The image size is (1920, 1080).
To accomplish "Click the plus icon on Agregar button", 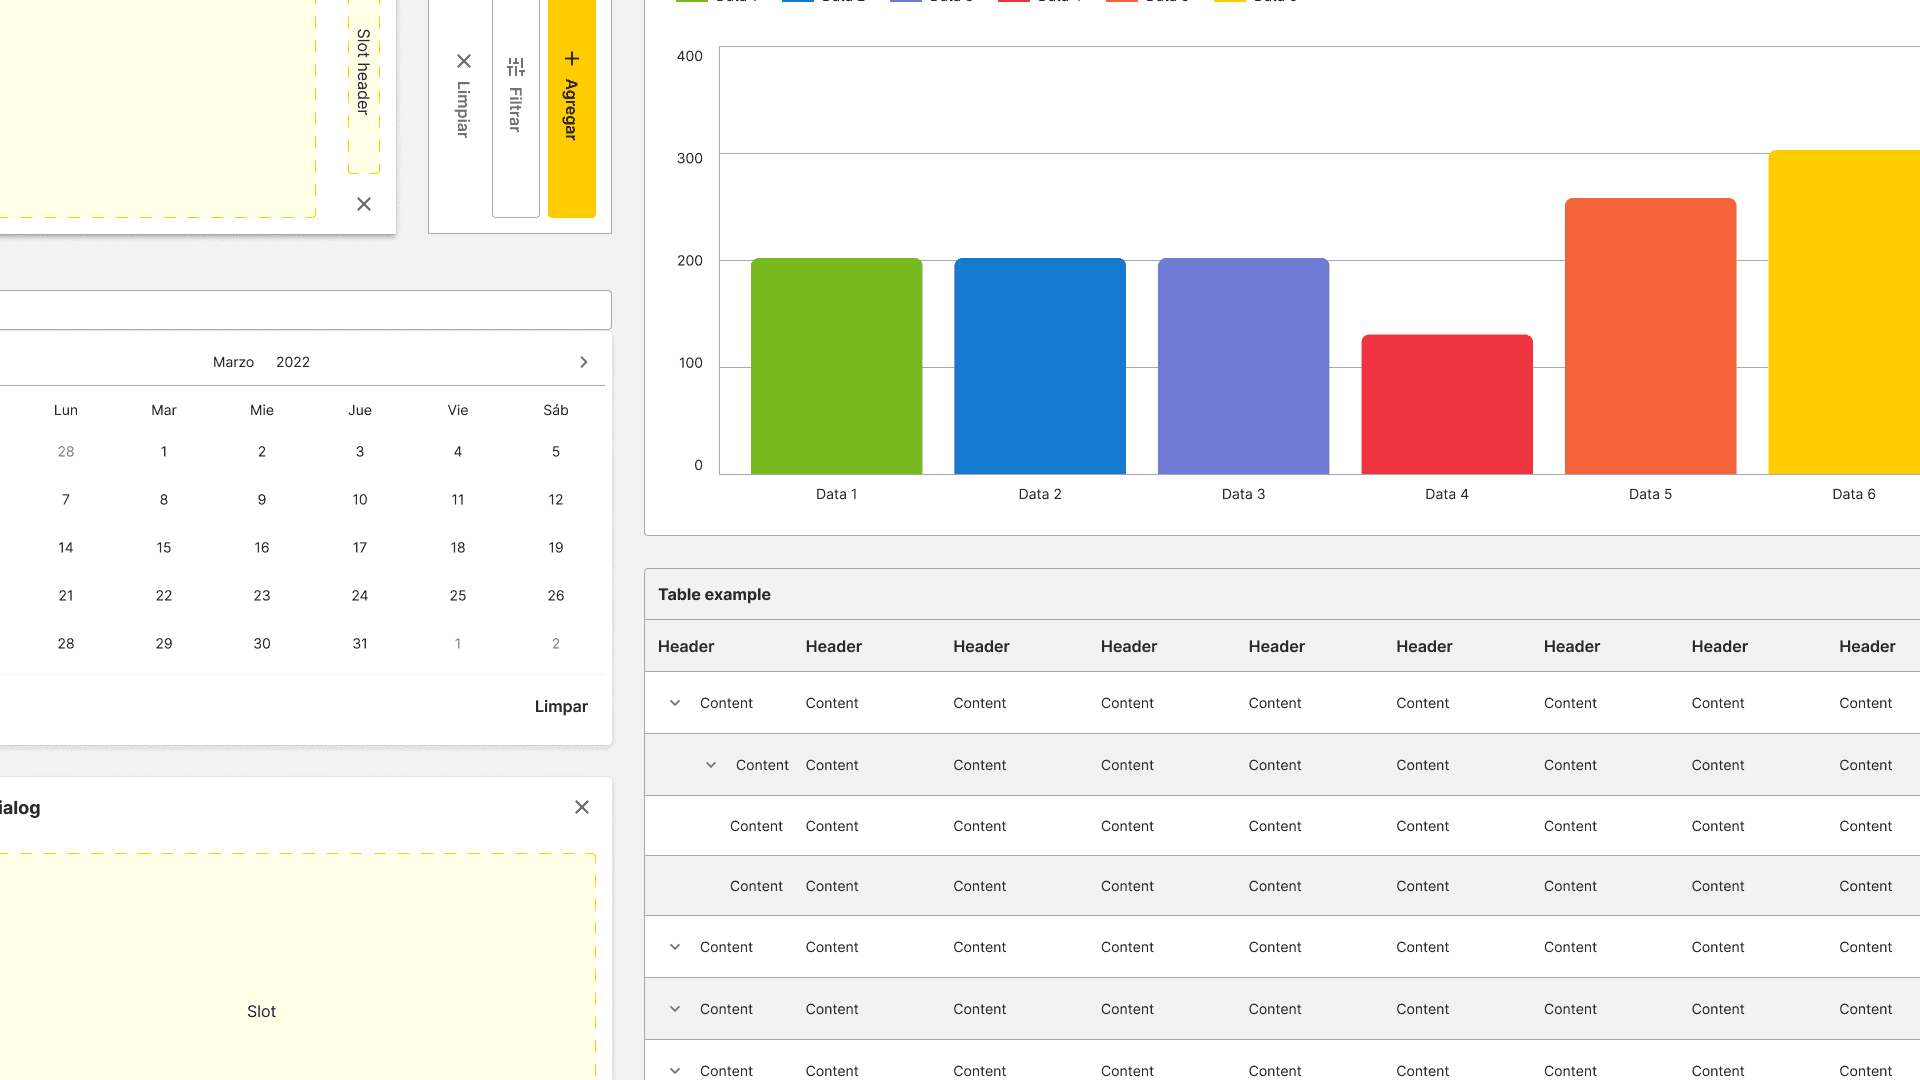I will pyautogui.click(x=572, y=59).
